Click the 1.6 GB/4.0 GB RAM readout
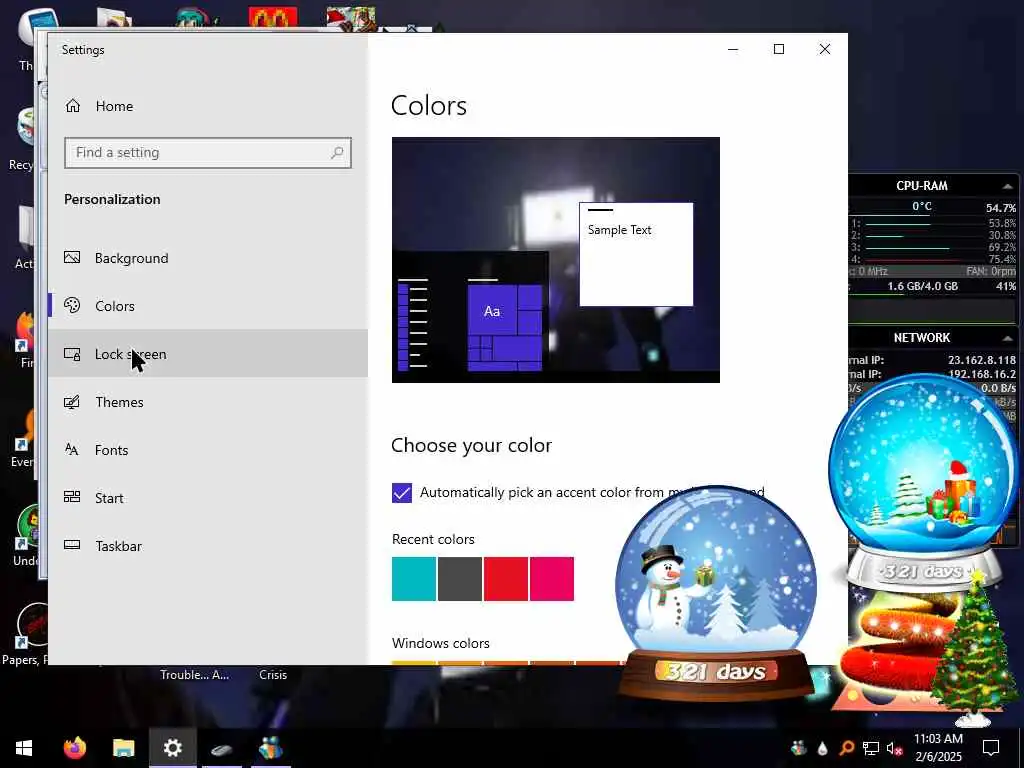Viewport: 1024px width, 768px height. (x=922, y=286)
